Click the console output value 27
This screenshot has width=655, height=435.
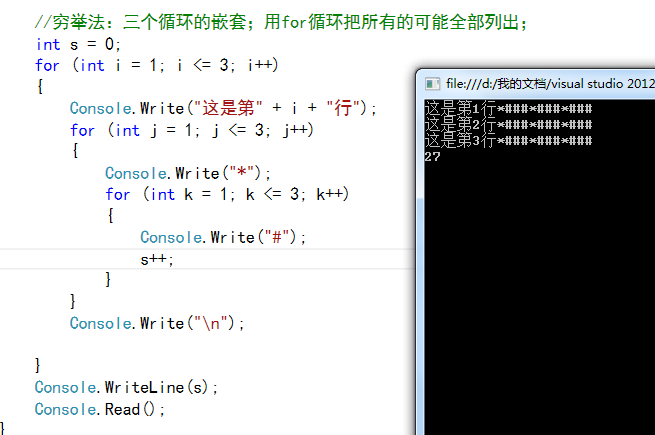pos(432,157)
